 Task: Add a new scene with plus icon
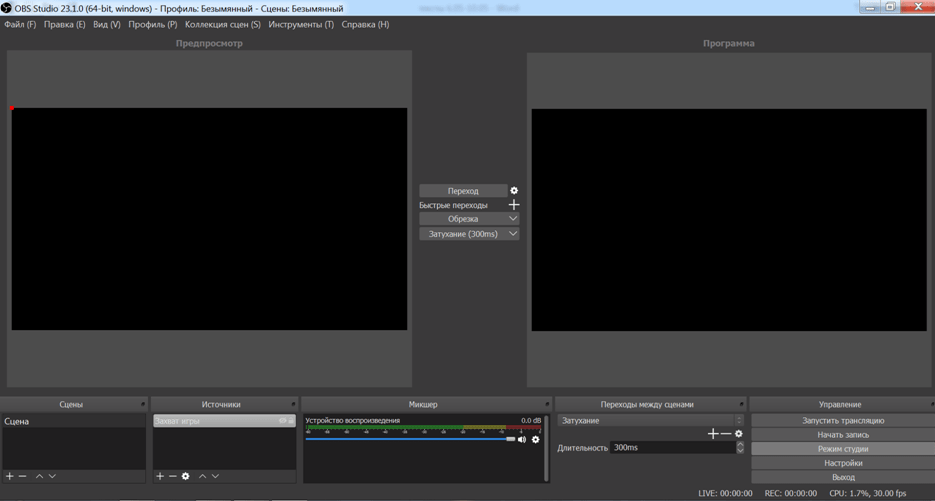pos(10,476)
